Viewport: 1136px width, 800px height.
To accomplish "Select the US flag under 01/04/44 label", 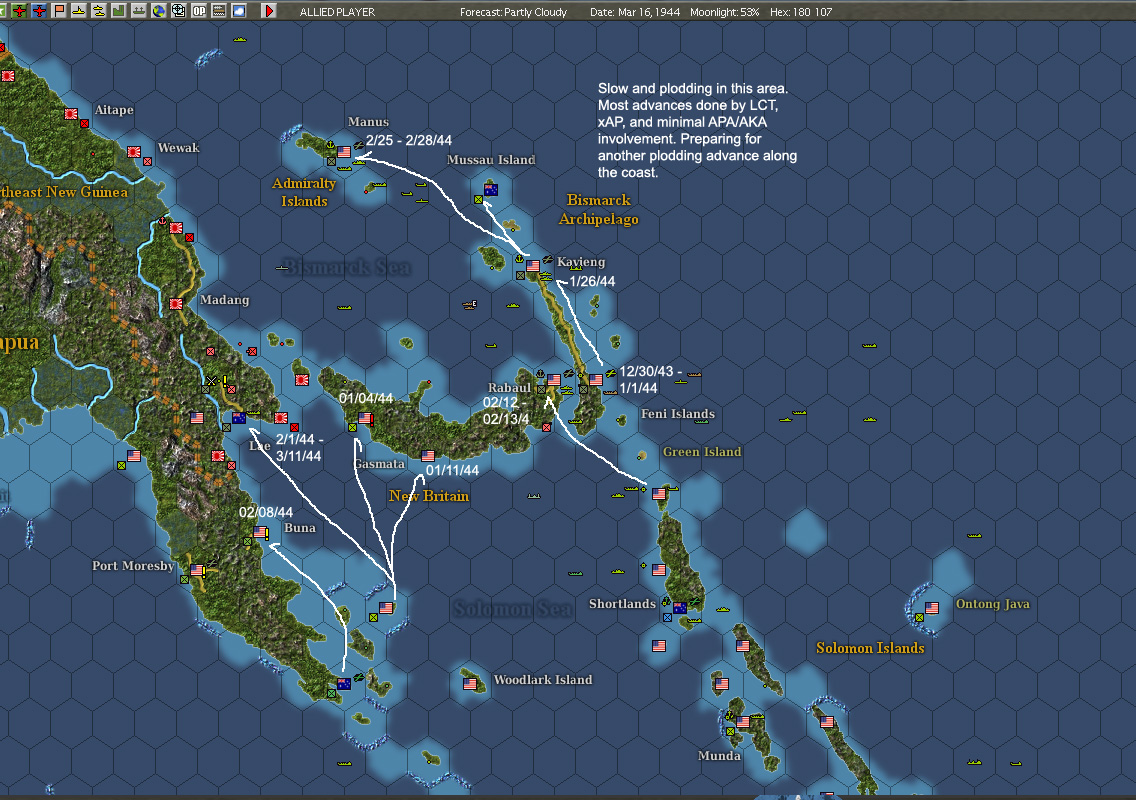I will 365,418.
